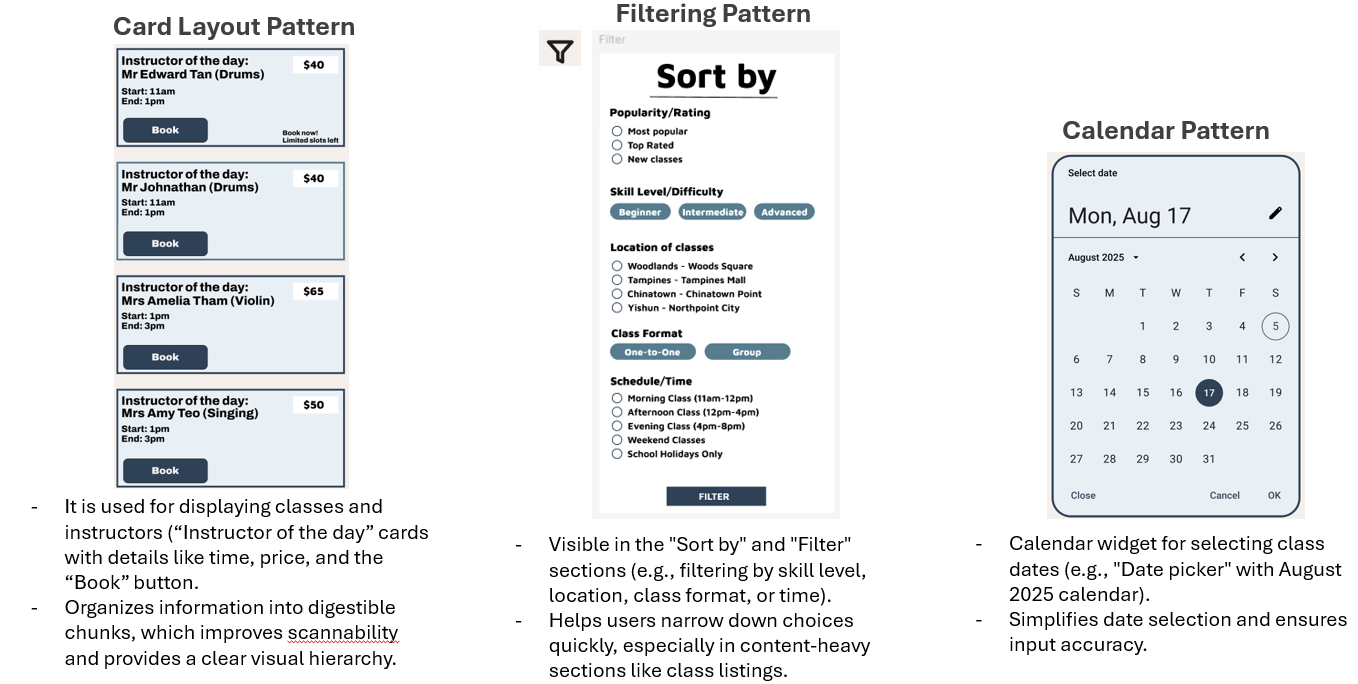Click the funnel filter icon
Viewport: 1358px width, 684px height.
[x=560, y=50]
